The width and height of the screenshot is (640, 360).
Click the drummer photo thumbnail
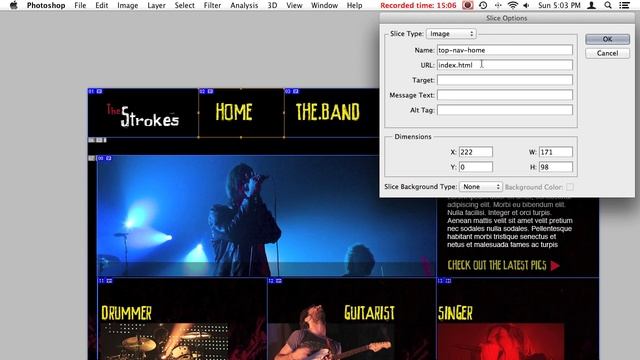[x=163, y=342]
